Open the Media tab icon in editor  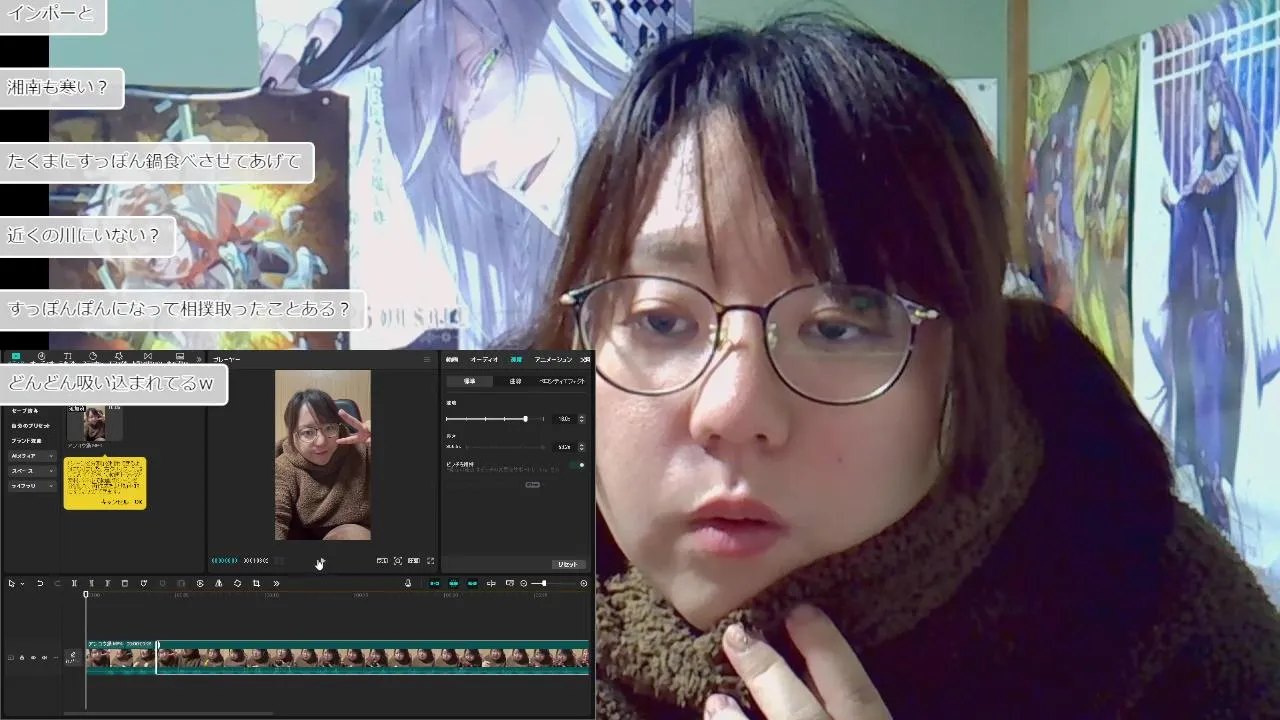pyautogui.click(x=16, y=356)
